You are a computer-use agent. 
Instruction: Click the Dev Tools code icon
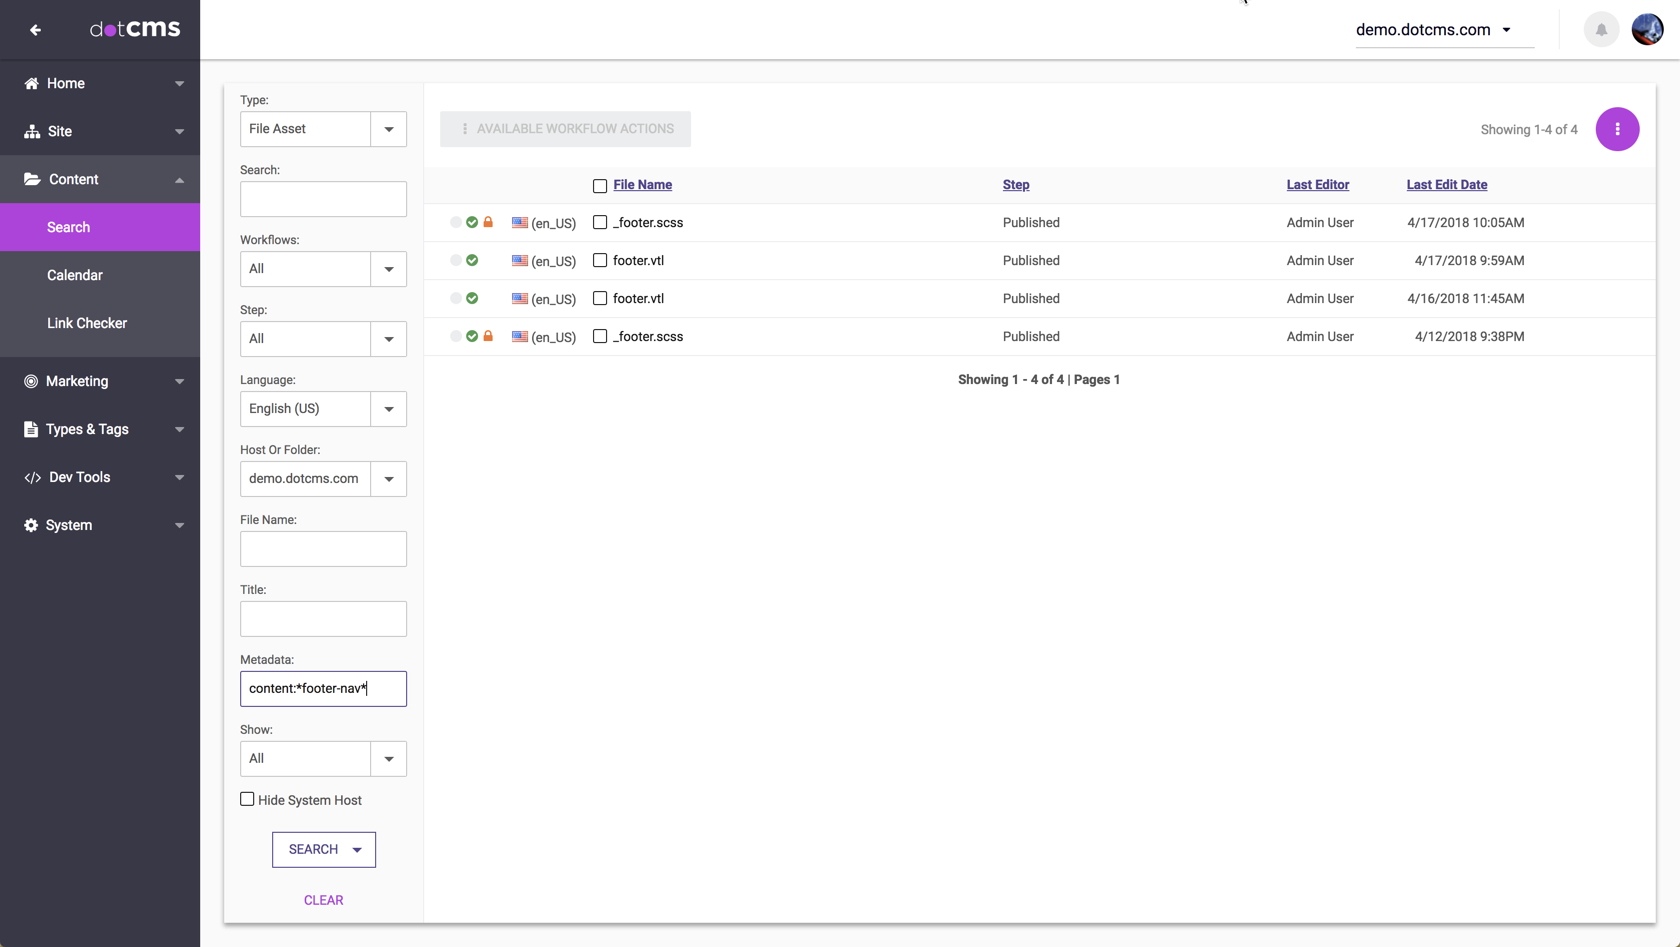pyautogui.click(x=32, y=478)
